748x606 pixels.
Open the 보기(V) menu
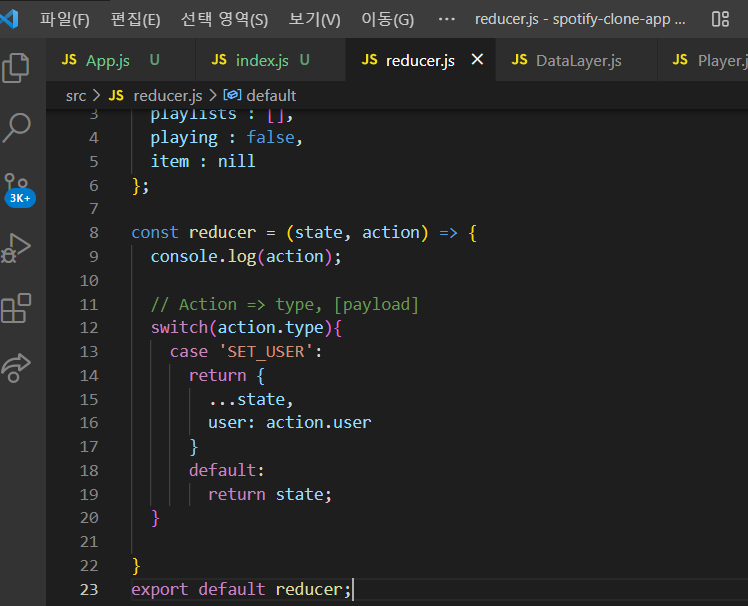click(315, 20)
